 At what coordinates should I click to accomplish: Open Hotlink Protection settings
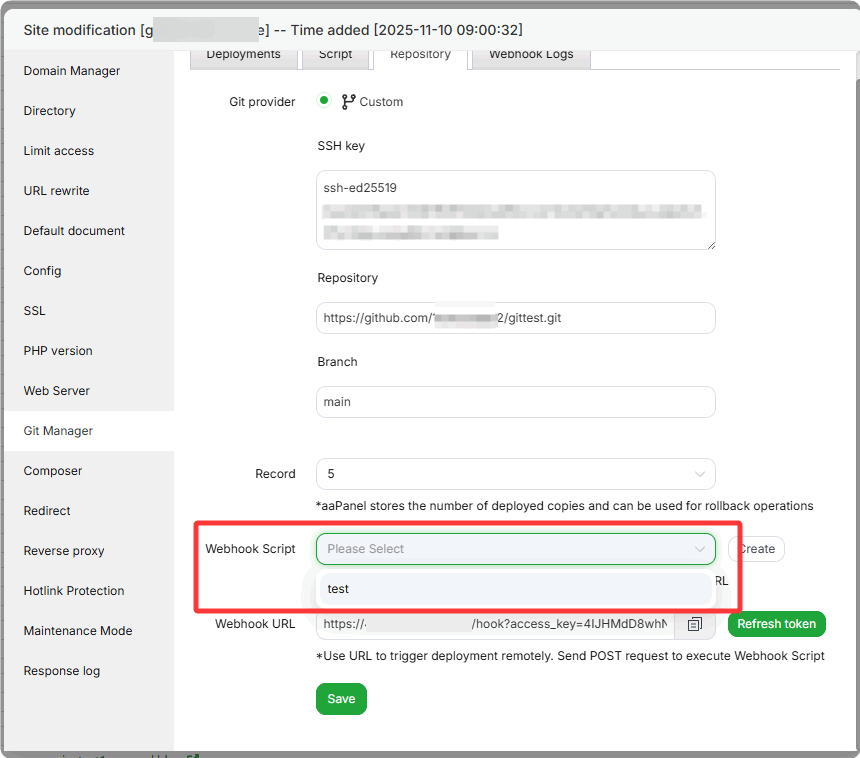pyautogui.click(x=74, y=591)
